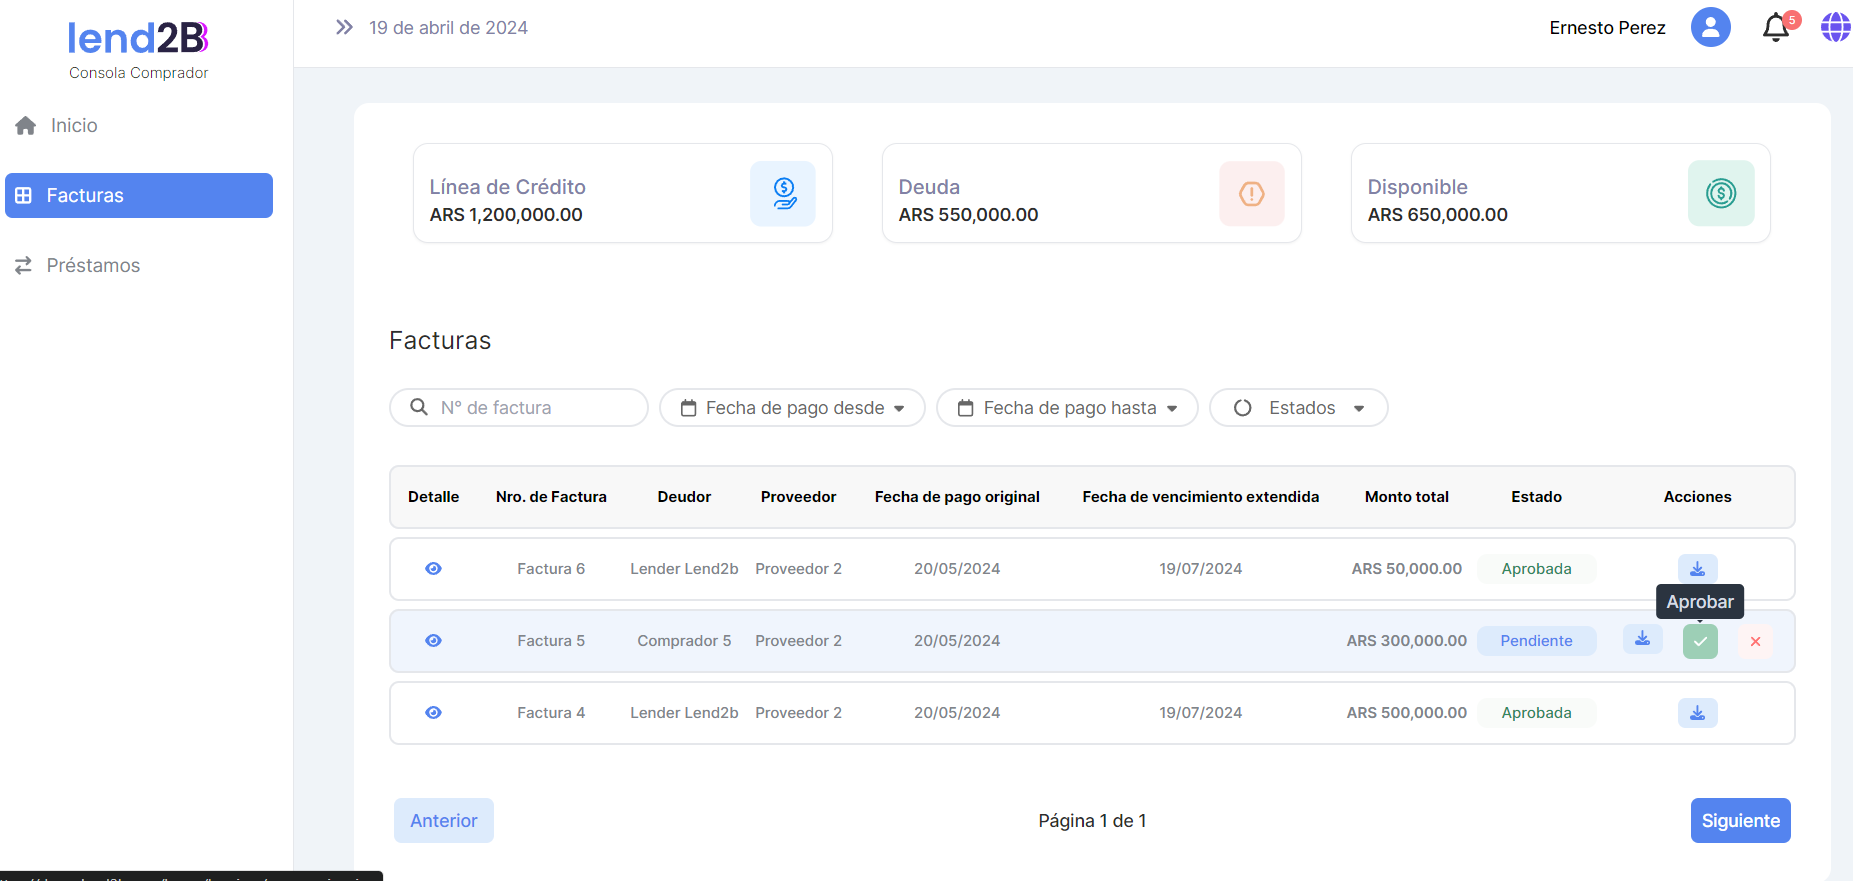Screen dimensions: 1853x881
Task: Go to Inicio in sidebar
Action: pos(74,126)
